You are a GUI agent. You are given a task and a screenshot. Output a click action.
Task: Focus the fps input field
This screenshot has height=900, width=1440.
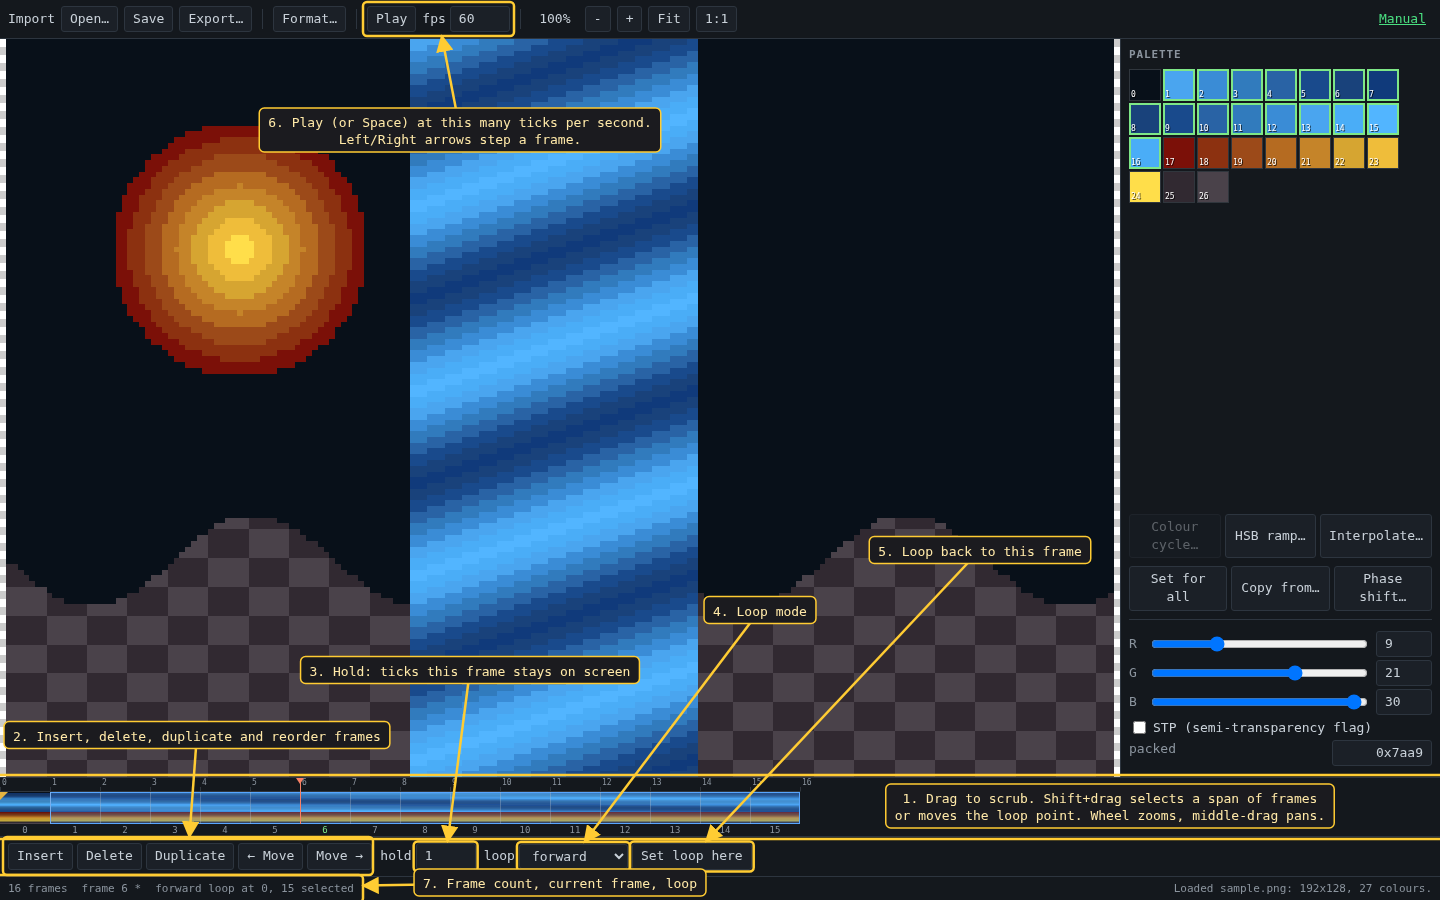[x=480, y=19]
